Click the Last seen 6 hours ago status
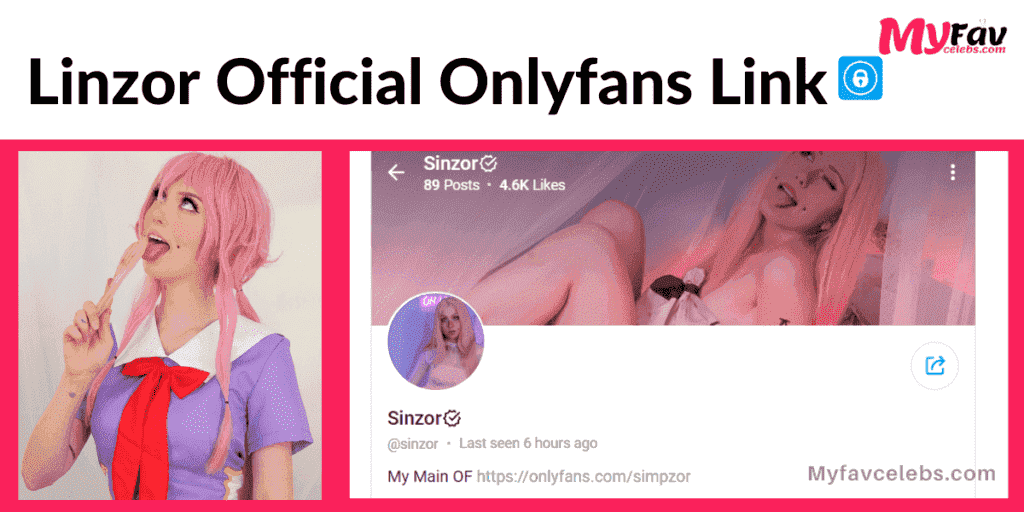Viewport: 1024px width, 512px height. pyautogui.click(x=528, y=443)
